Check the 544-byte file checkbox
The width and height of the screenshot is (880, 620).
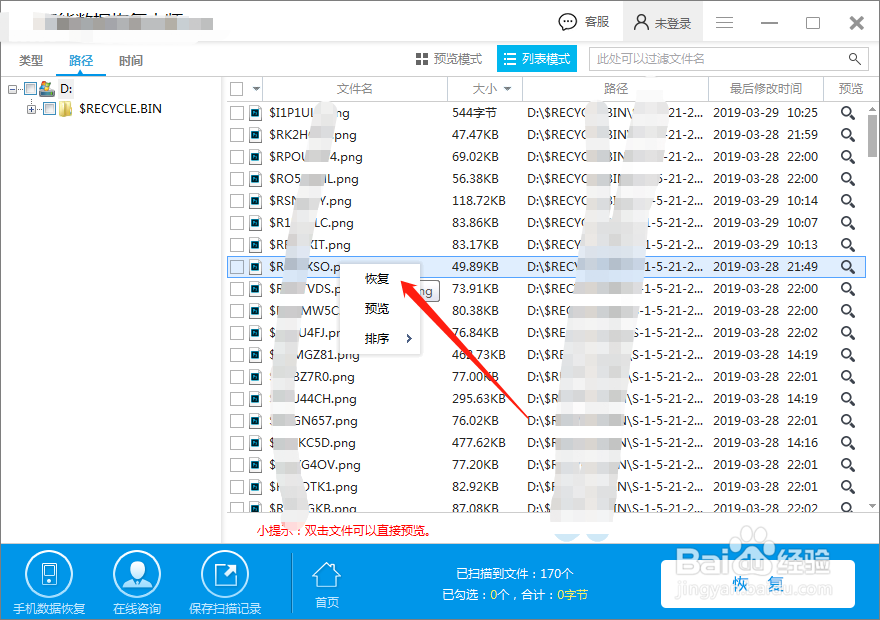coord(237,113)
